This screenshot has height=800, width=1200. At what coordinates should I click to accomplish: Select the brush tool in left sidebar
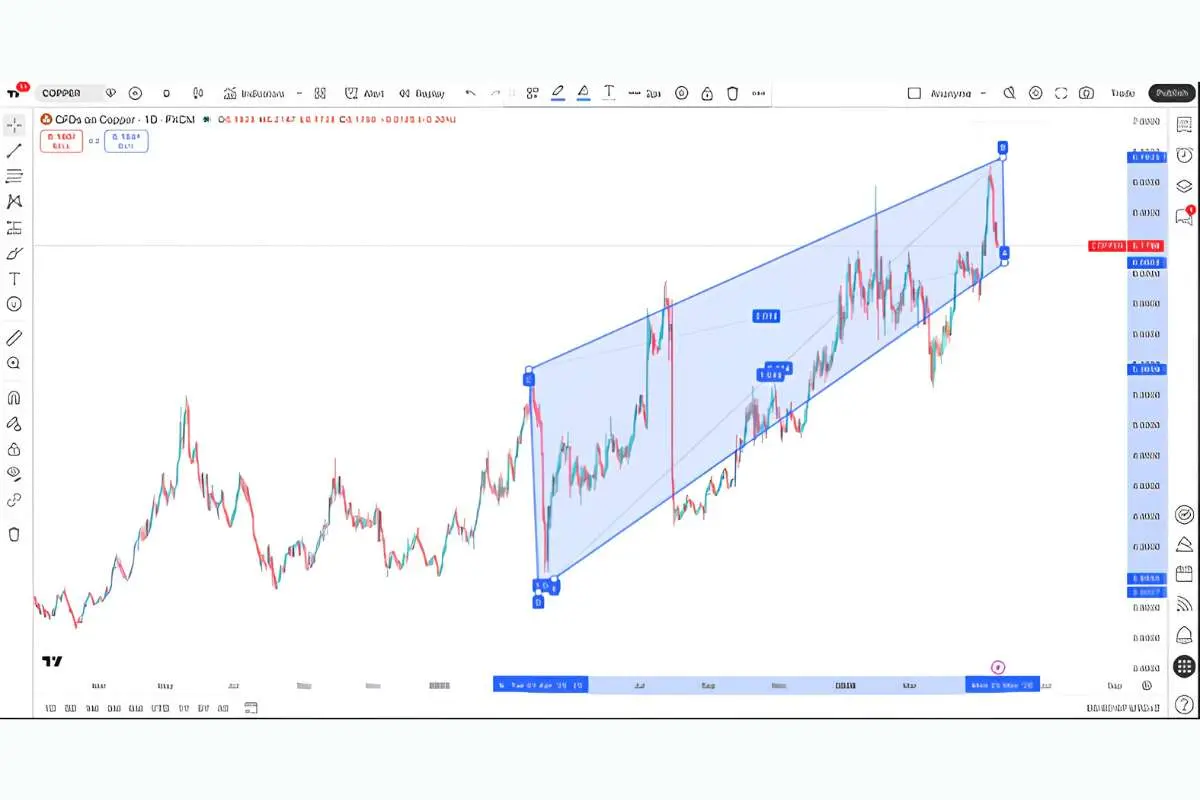coord(14,253)
